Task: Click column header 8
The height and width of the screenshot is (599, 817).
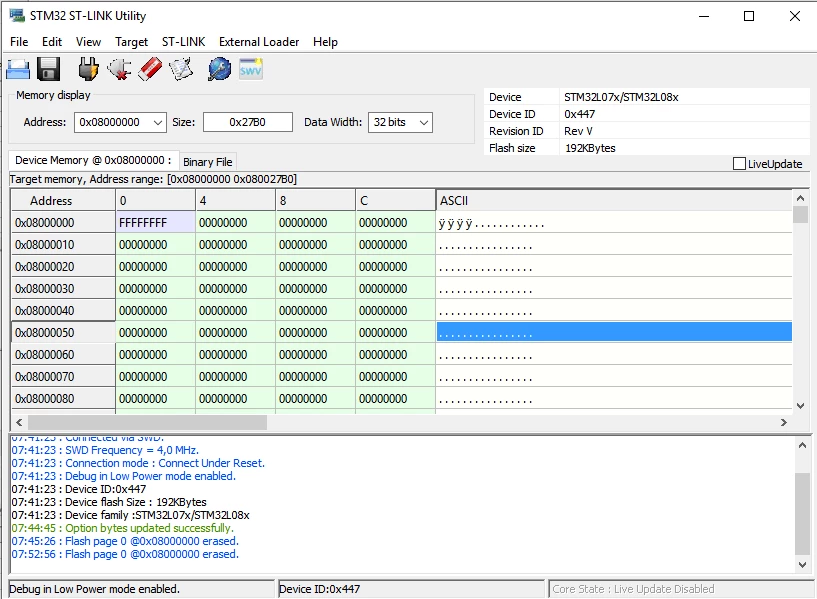Action: pos(315,201)
